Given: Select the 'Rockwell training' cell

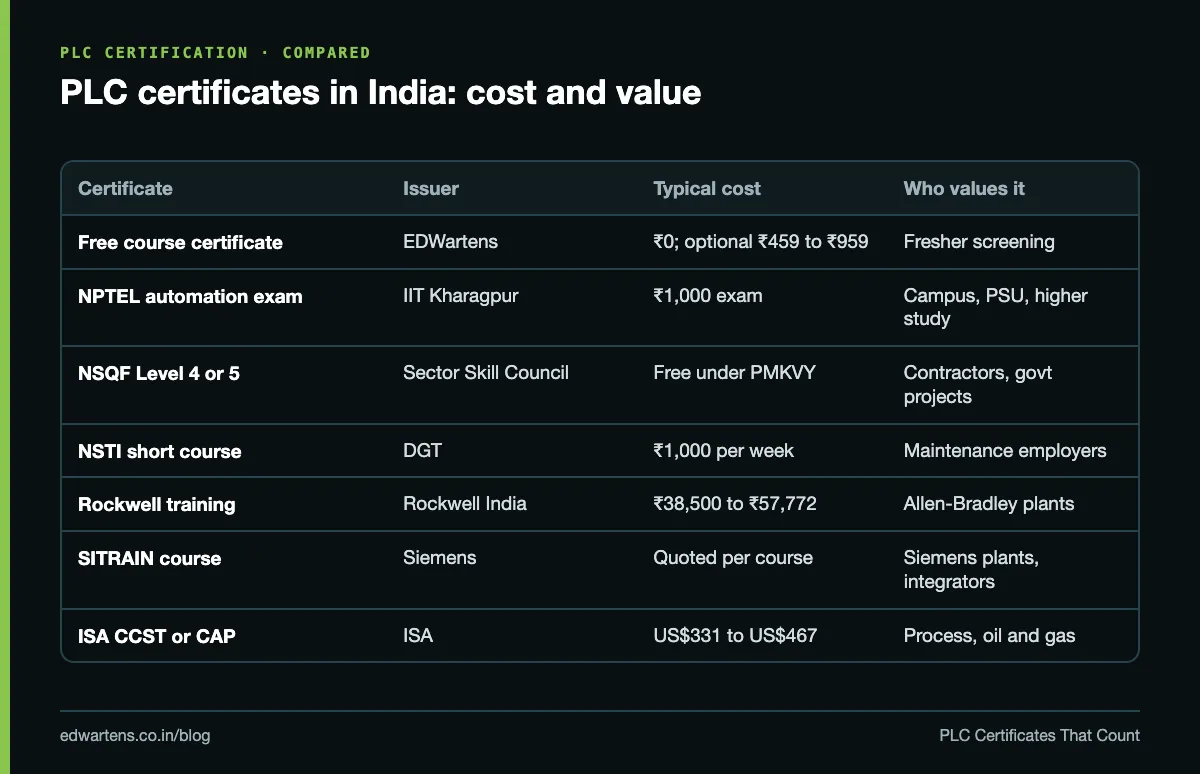Looking at the screenshot, I should coord(157,504).
